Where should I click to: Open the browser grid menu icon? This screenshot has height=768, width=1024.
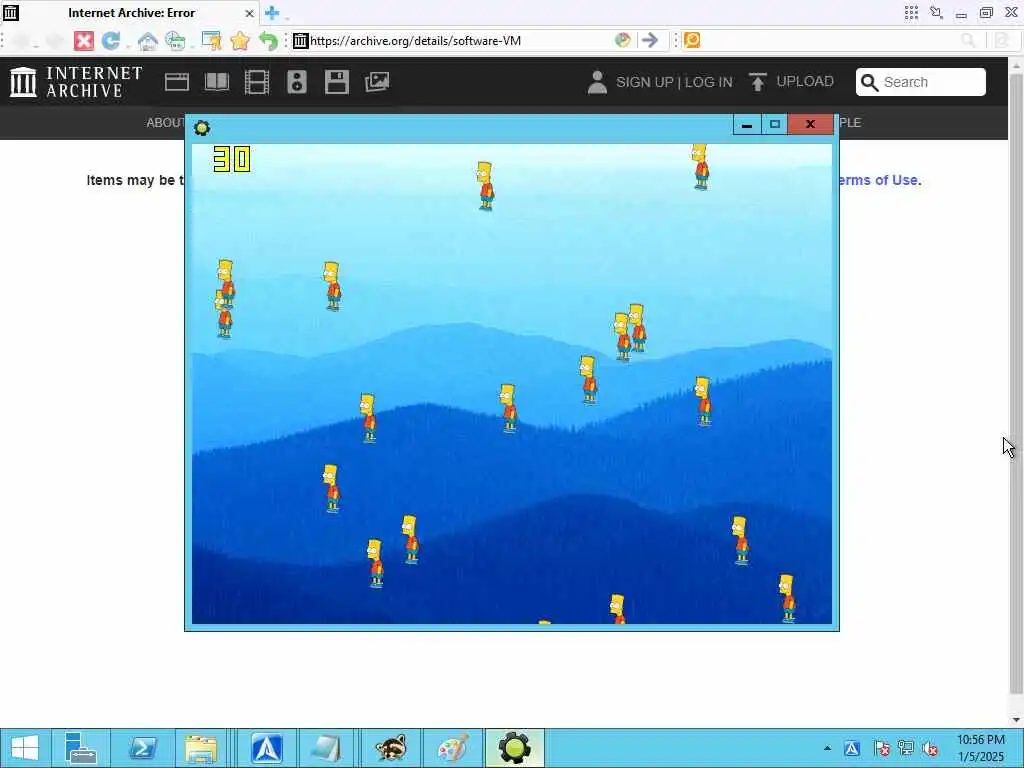pos(911,12)
